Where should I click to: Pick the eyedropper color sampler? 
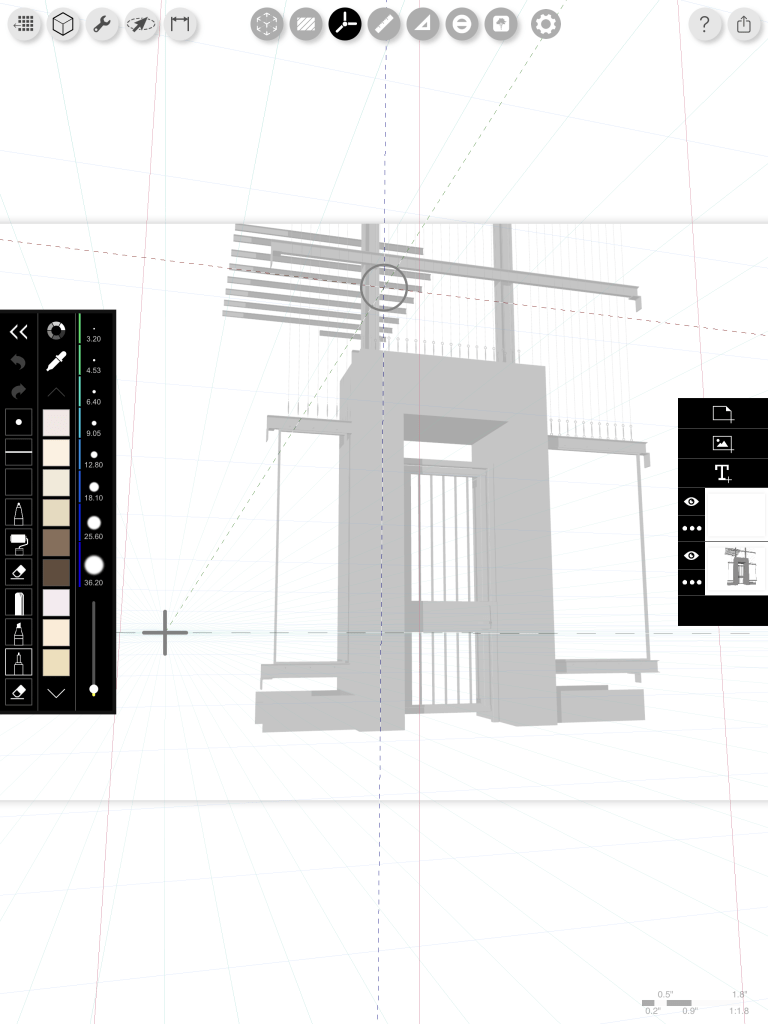point(56,362)
